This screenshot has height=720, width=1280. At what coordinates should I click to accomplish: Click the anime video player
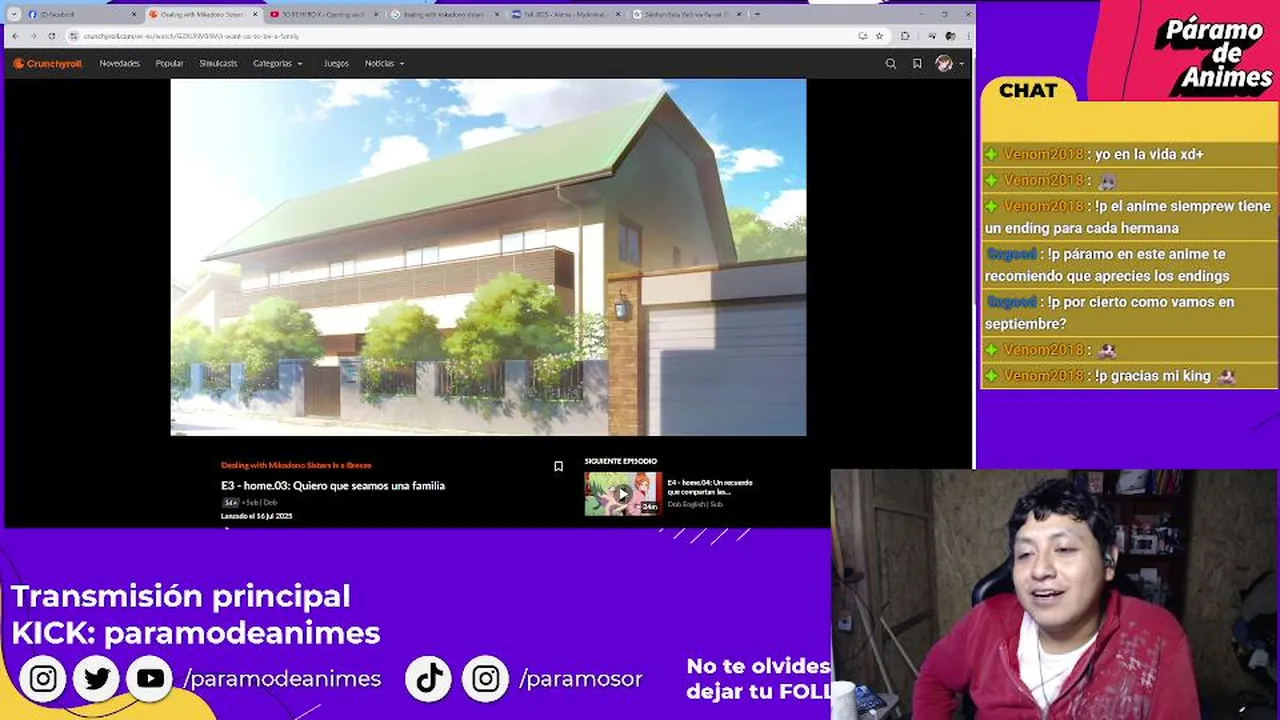(x=488, y=257)
